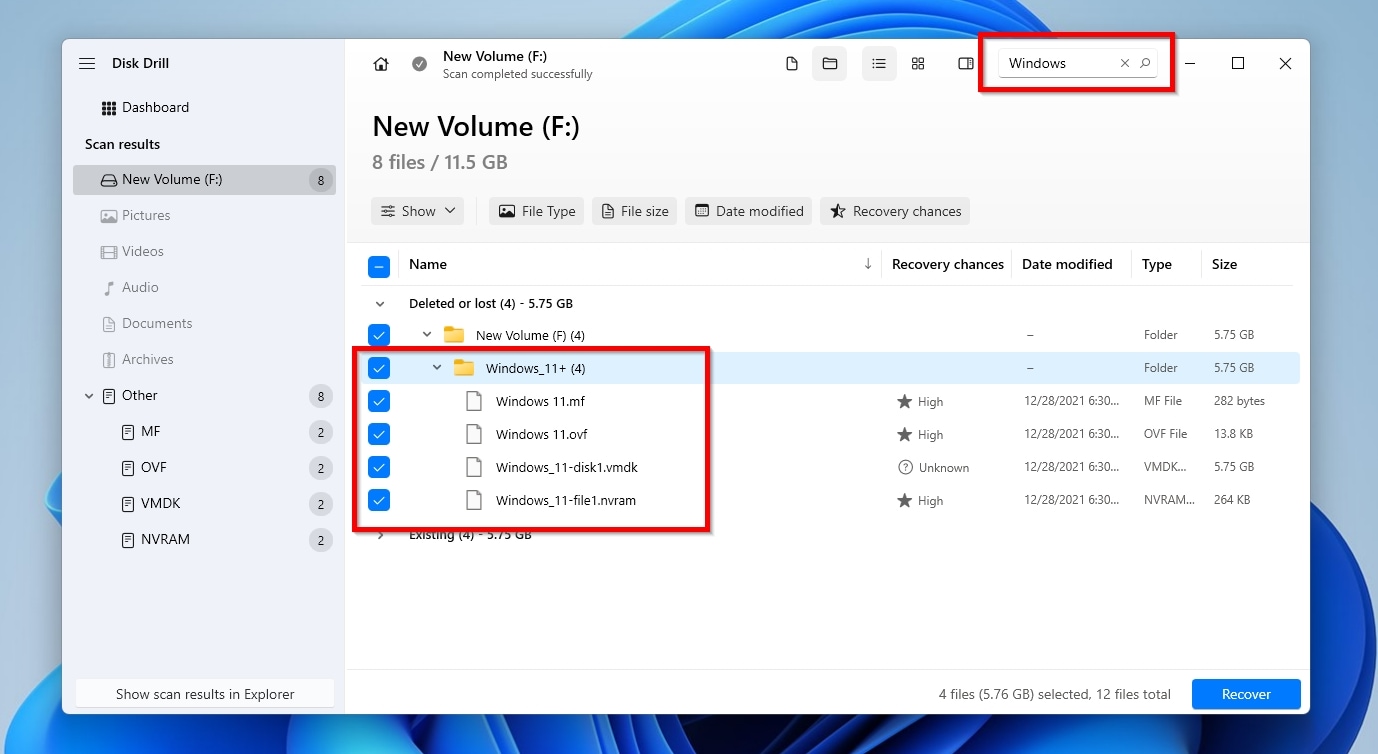The height and width of the screenshot is (754, 1378).
Task: Select the list view icon
Action: 879,64
